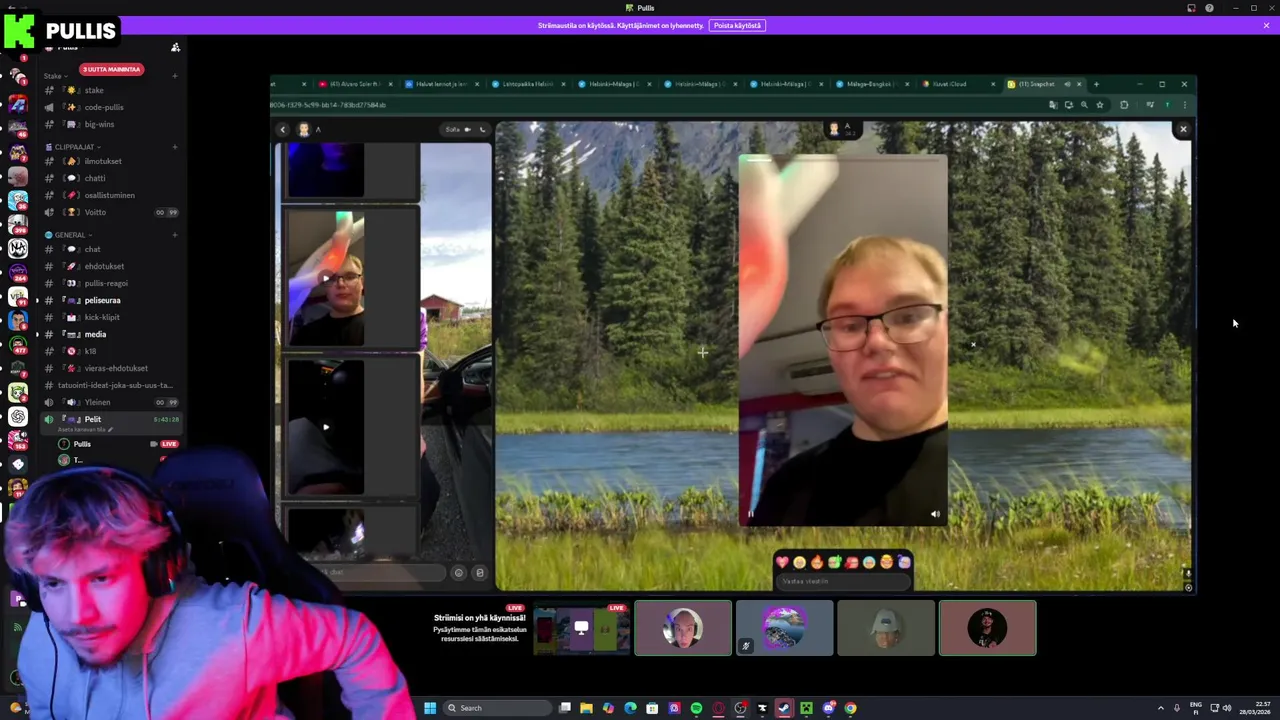Click 'Poista käytöstä' in the purple banner
This screenshot has height=720, width=1280.
(x=737, y=25)
